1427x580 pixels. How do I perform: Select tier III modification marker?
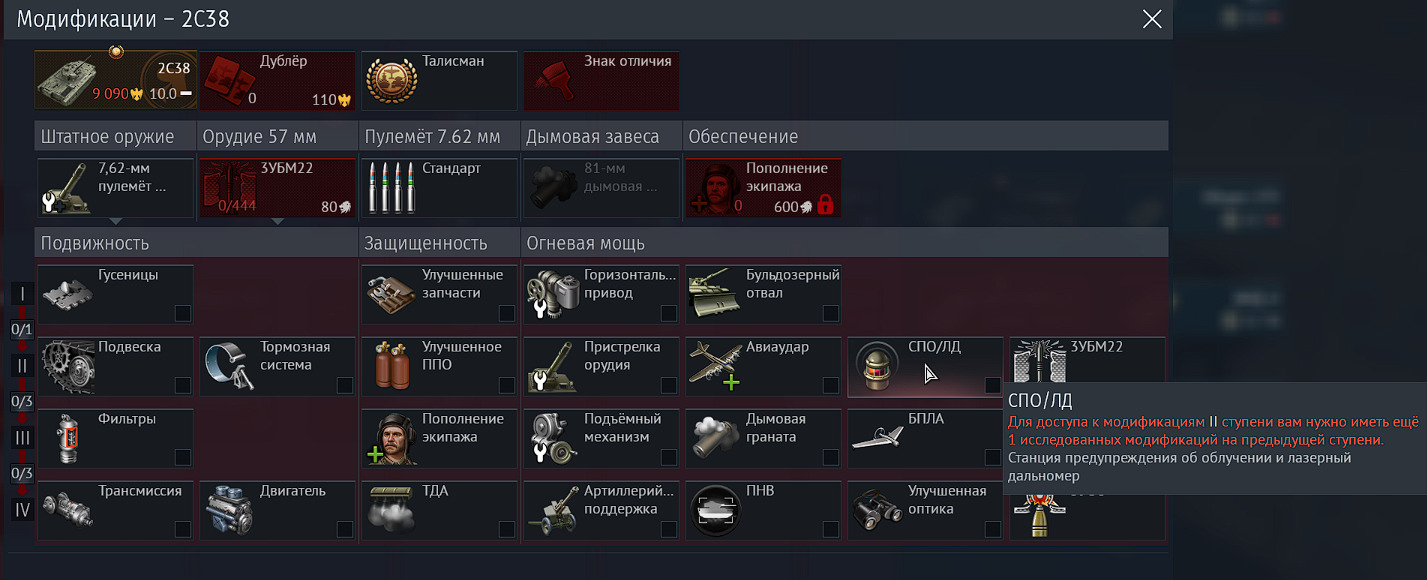pos(22,438)
